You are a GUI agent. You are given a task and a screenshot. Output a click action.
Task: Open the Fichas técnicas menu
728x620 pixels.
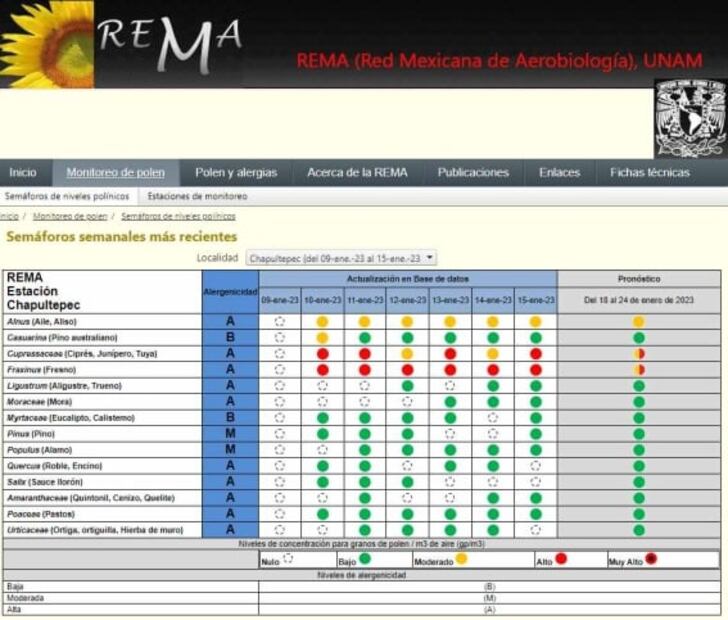point(649,172)
